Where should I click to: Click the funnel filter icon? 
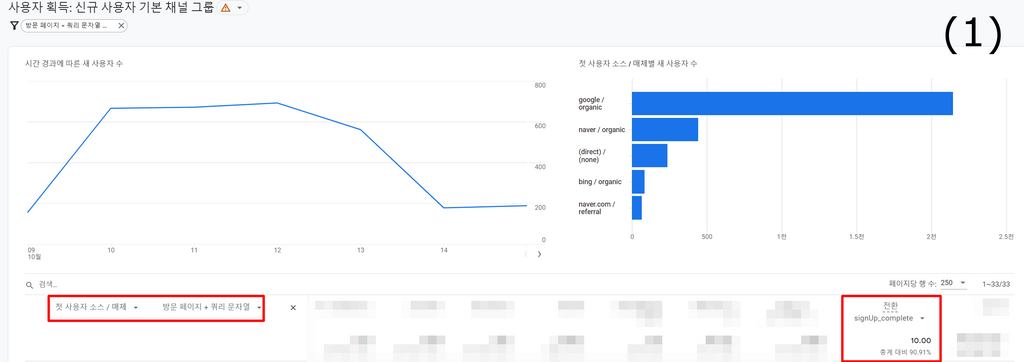tap(14, 25)
